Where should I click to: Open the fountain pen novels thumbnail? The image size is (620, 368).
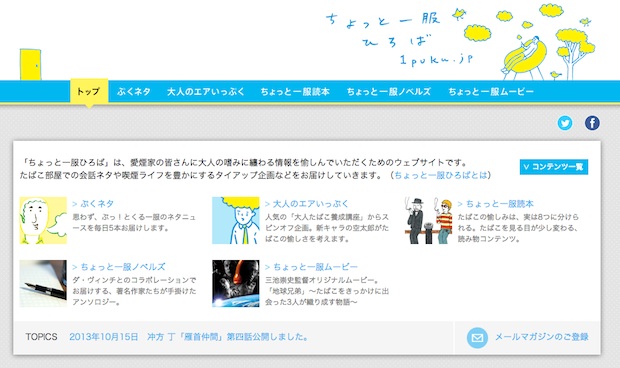[x=43, y=283]
